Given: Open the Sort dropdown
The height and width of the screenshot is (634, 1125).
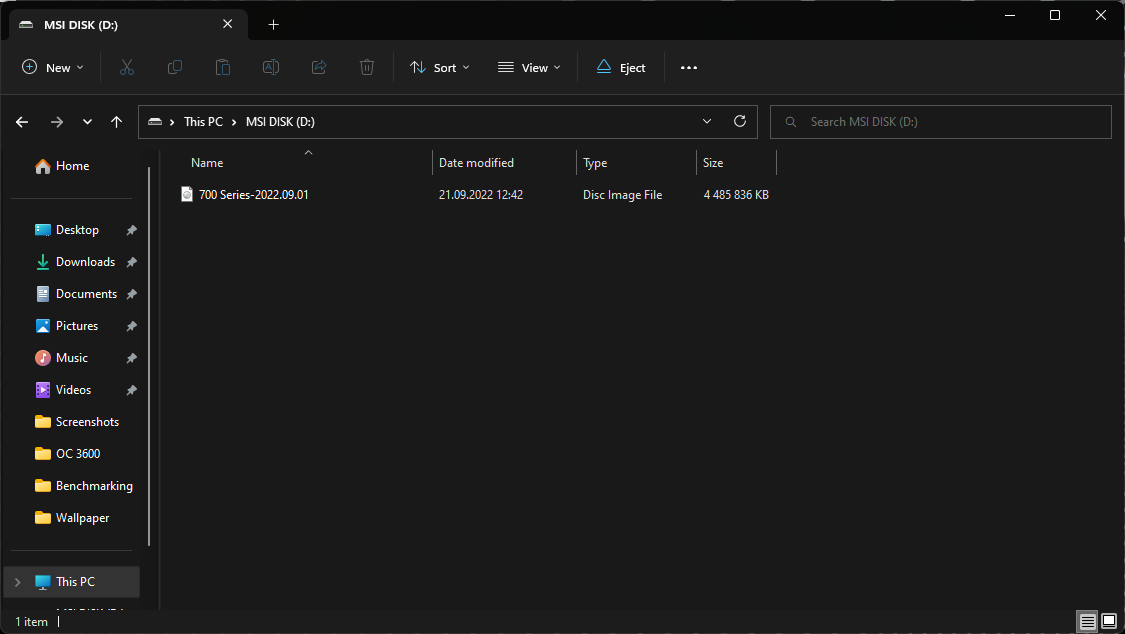Looking at the screenshot, I should (x=440, y=67).
